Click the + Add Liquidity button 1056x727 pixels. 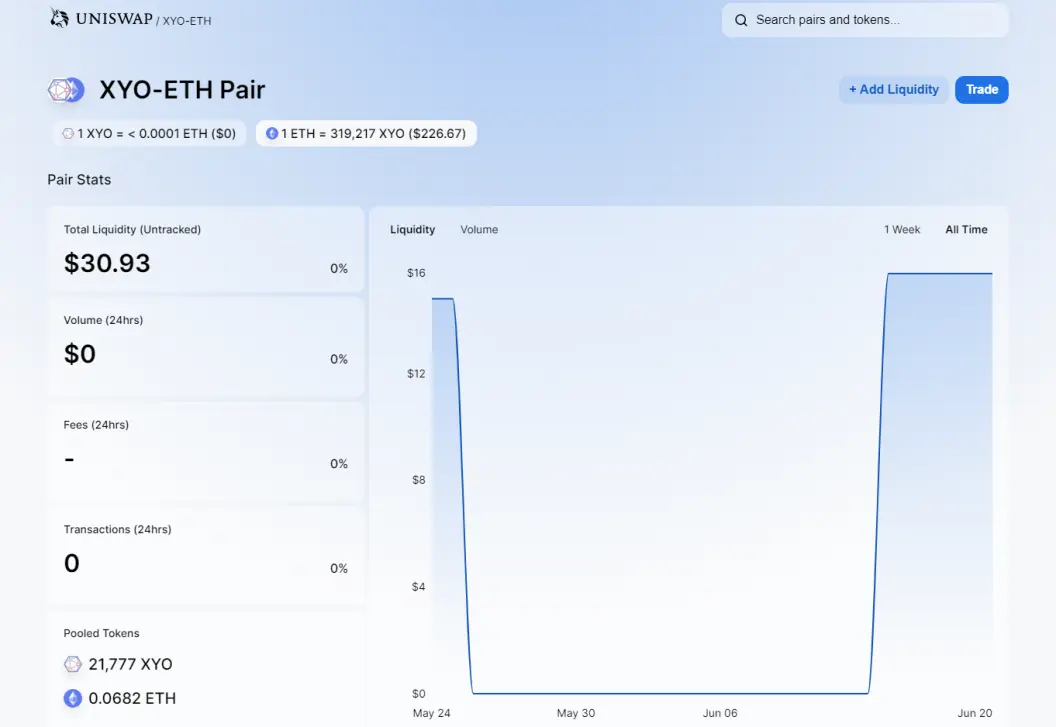click(x=894, y=90)
